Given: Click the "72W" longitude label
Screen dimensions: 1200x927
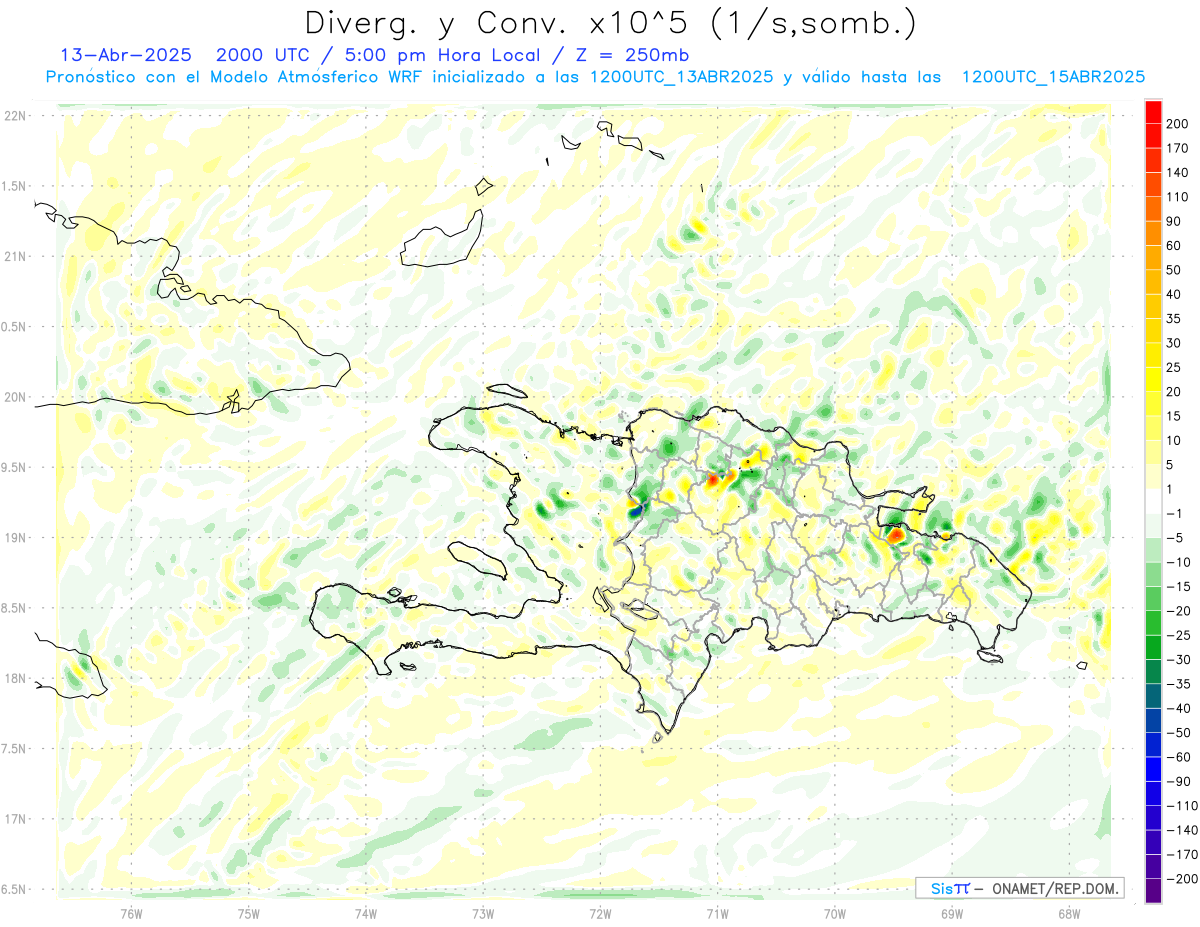Looking at the screenshot, I should coord(600,912).
